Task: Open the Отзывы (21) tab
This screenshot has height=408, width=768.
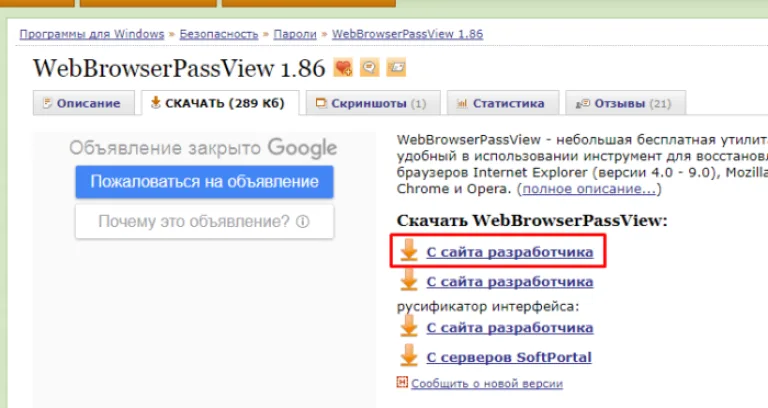Action: 625,103
